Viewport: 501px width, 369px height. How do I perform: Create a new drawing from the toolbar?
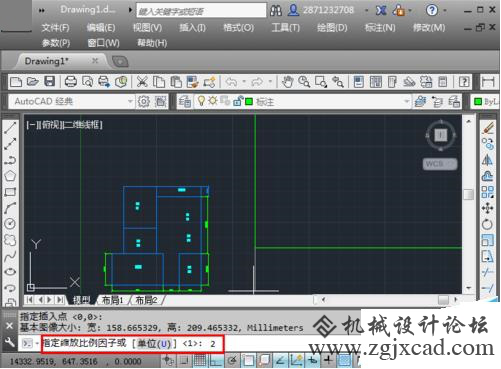[x=16, y=82]
